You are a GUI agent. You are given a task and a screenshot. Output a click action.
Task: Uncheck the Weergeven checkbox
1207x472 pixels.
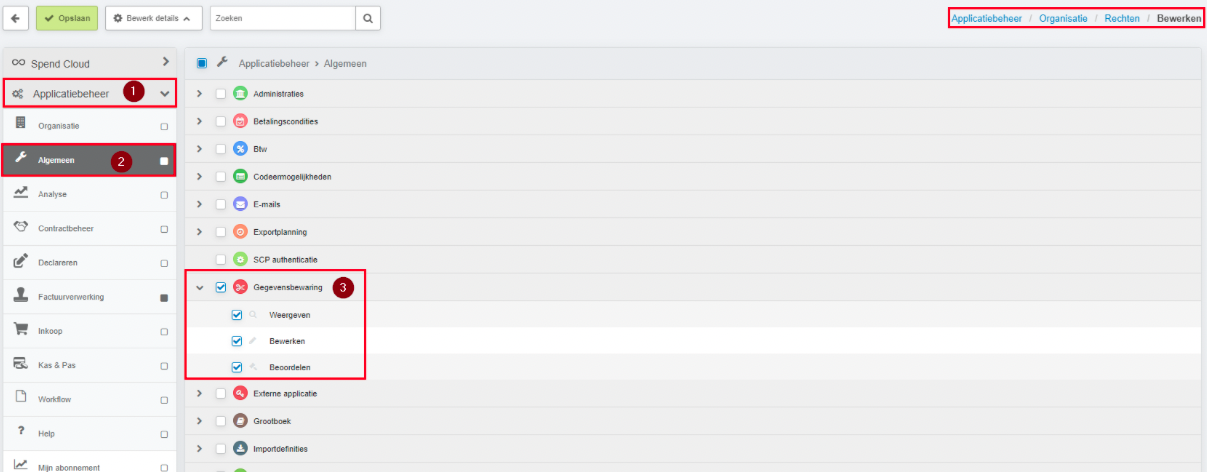pyautogui.click(x=237, y=314)
